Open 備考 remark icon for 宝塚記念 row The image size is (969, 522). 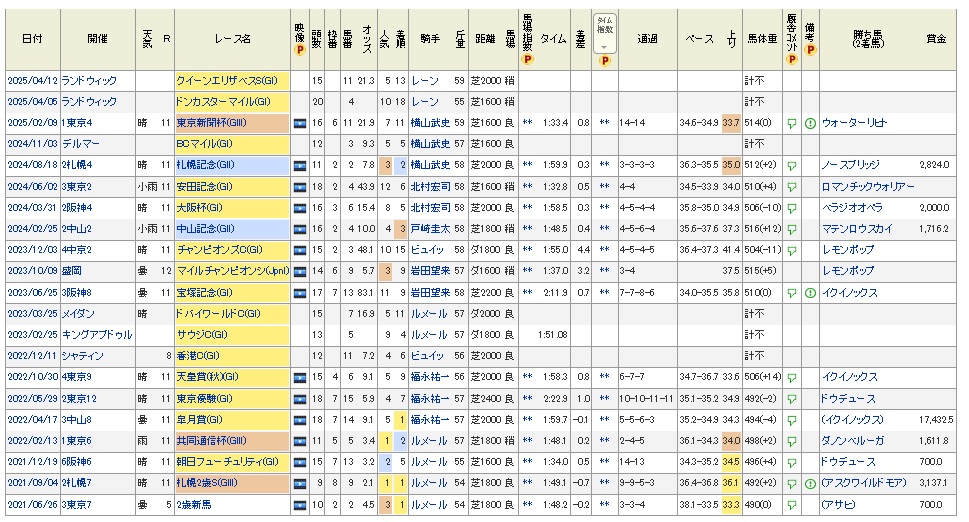point(810,293)
